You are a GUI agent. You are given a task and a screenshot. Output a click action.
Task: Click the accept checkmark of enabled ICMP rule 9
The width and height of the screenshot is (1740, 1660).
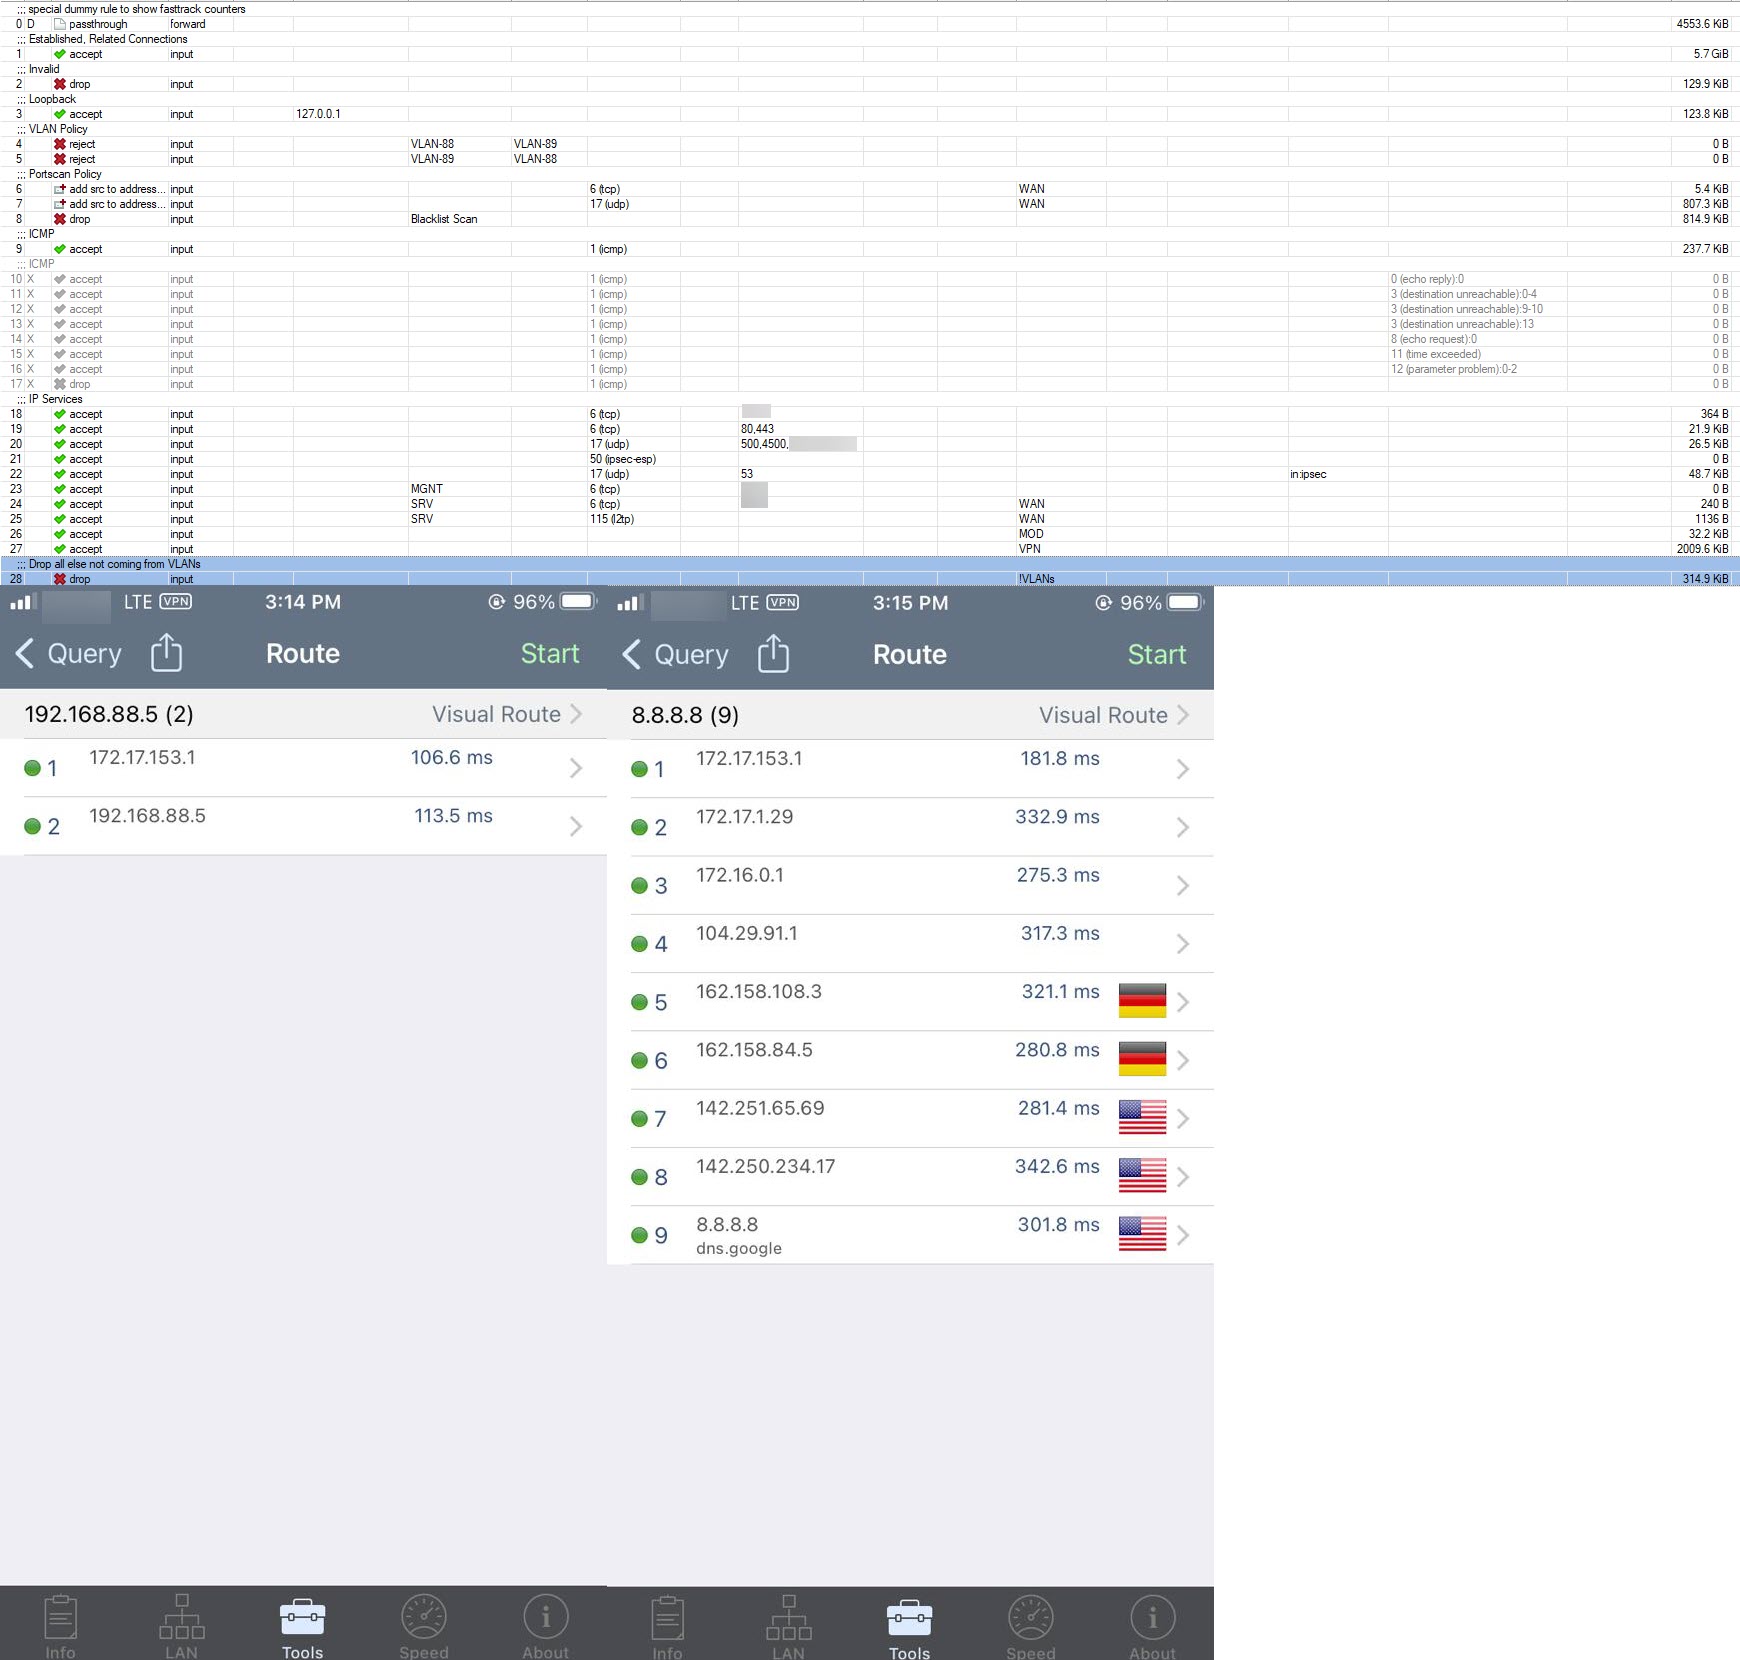pos(60,249)
